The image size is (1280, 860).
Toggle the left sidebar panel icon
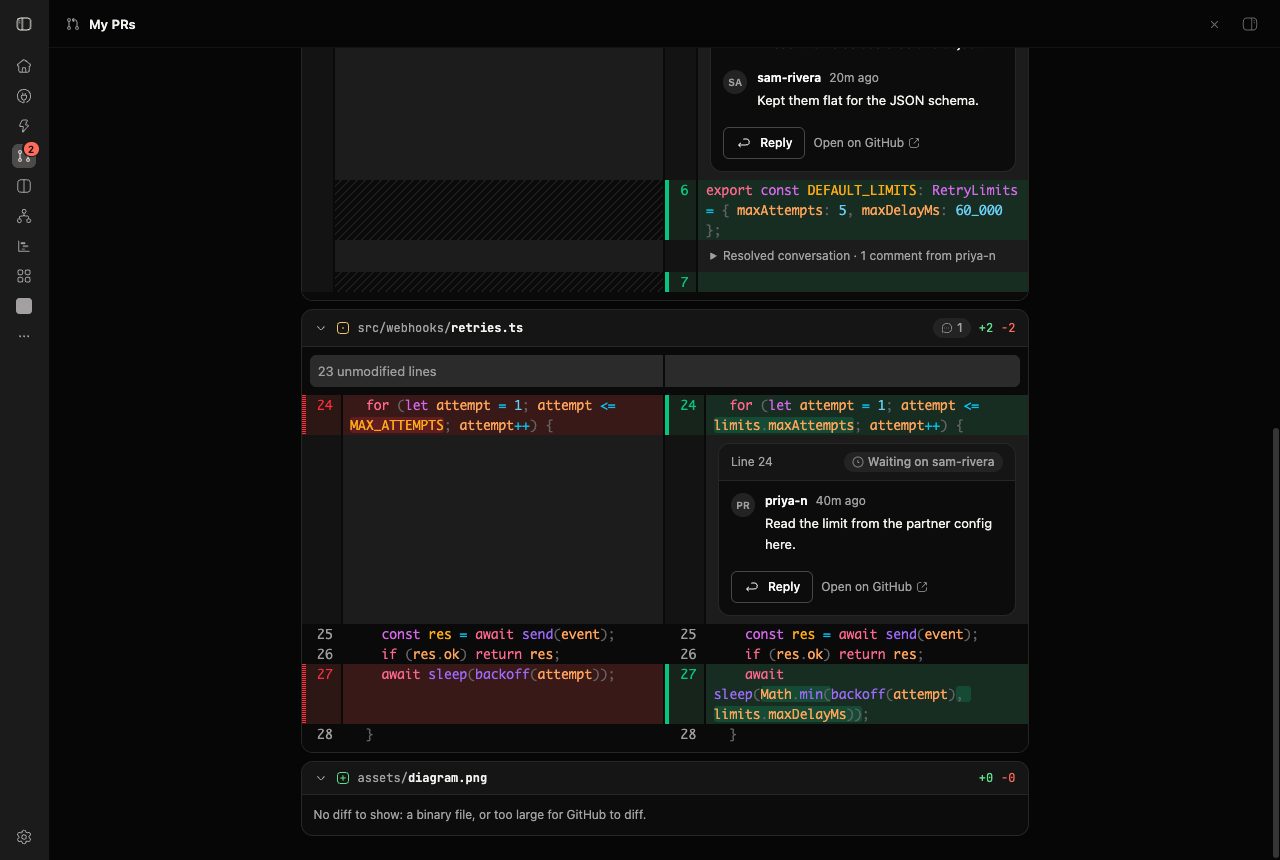[x=24, y=24]
